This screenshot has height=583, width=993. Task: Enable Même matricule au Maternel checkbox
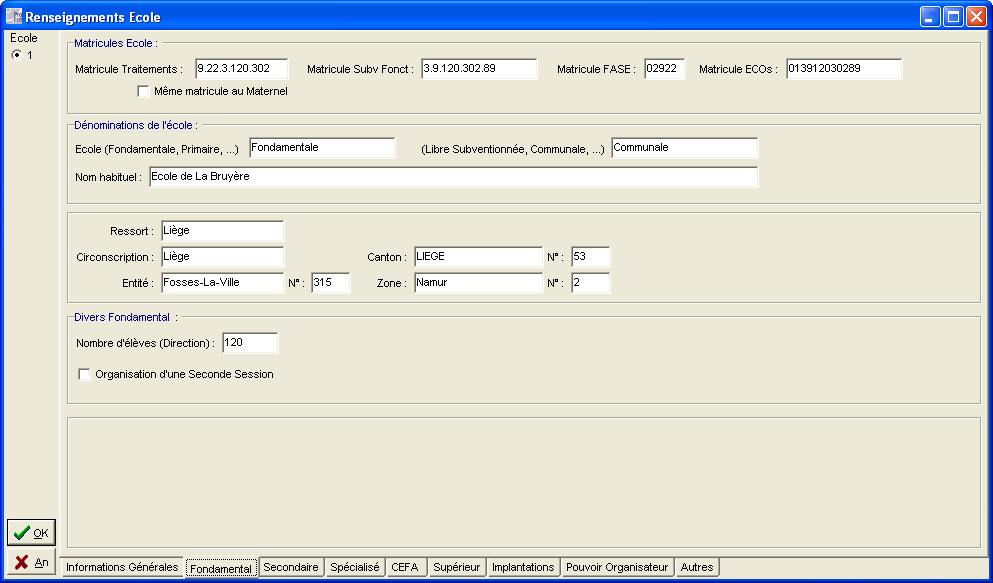(143, 91)
